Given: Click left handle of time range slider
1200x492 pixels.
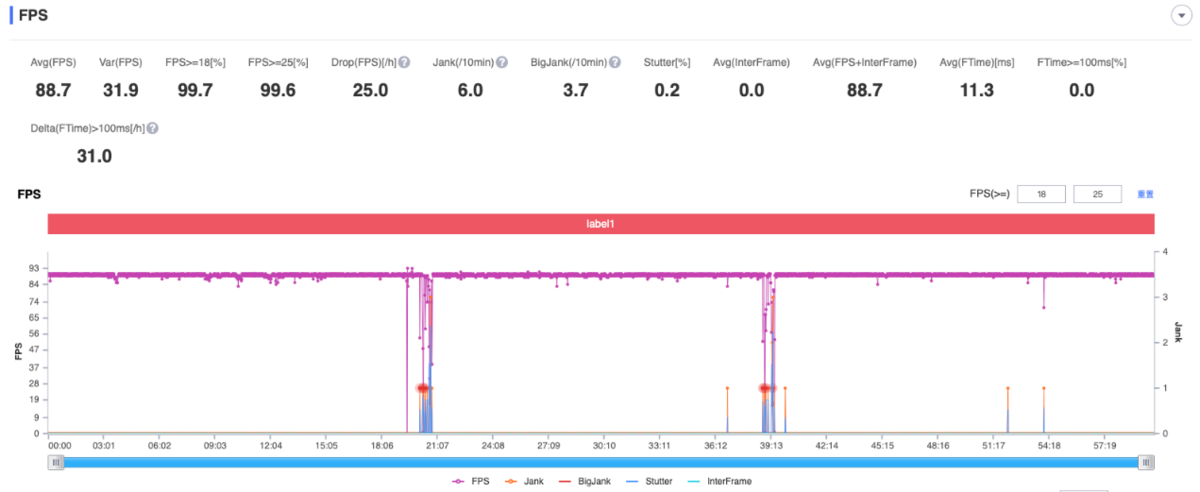Looking at the screenshot, I should (56, 462).
